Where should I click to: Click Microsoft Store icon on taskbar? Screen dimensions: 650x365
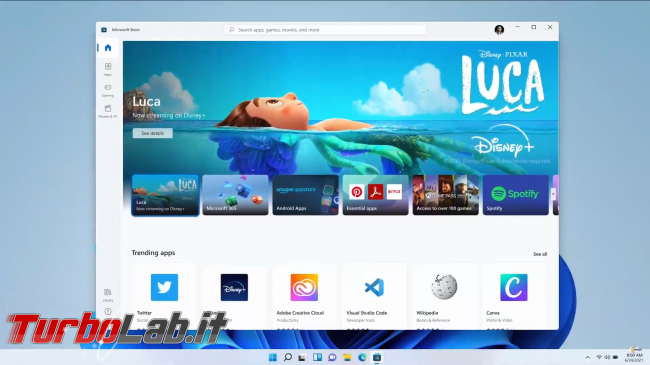pos(377,358)
